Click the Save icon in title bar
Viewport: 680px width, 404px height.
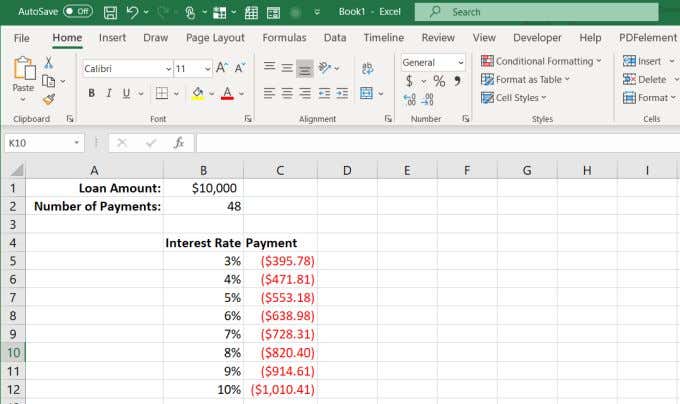(110, 12)
